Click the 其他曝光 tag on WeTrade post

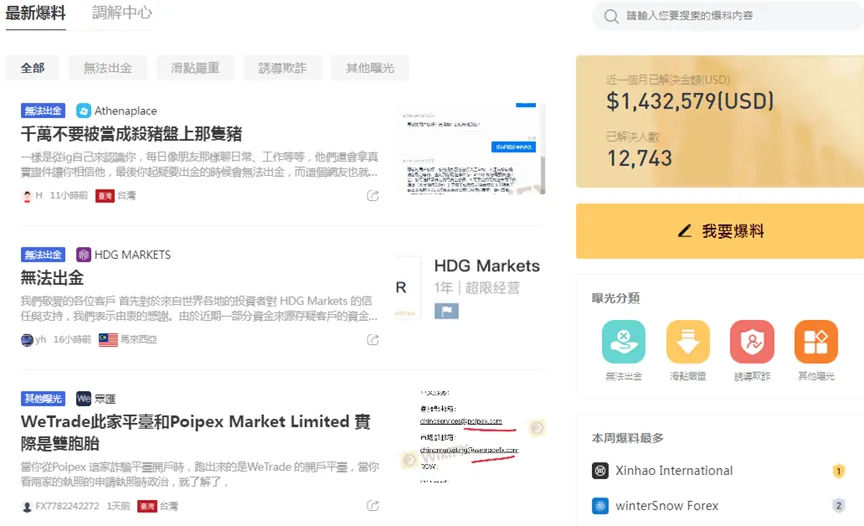[x=43, y=398]
